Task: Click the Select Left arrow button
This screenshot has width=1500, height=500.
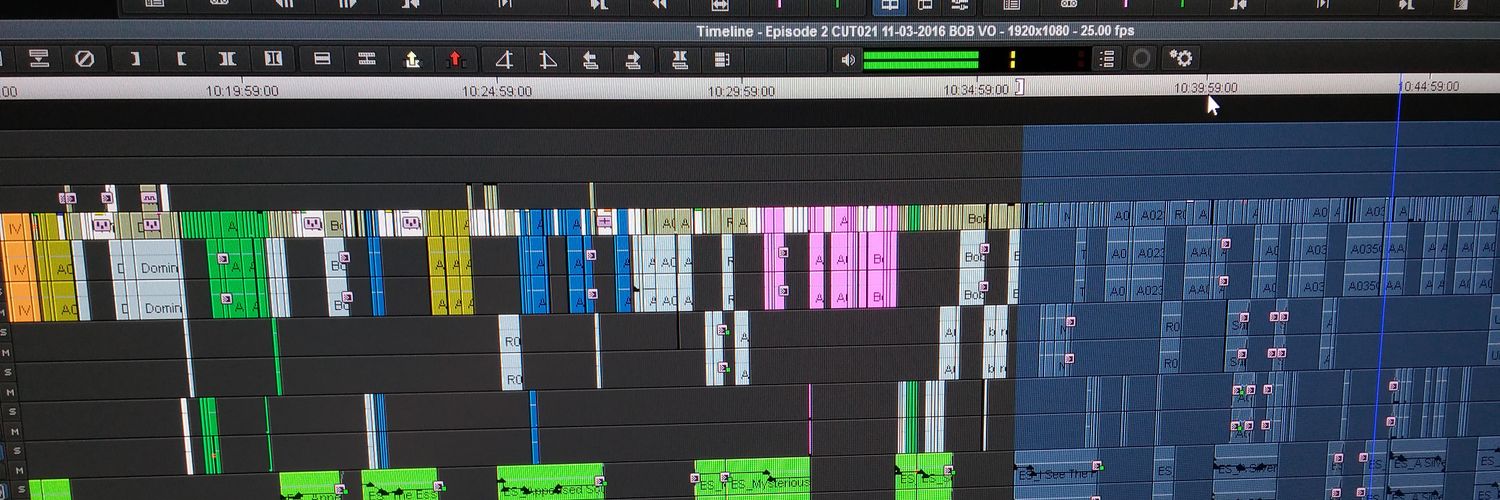Action: click(591, 60)
